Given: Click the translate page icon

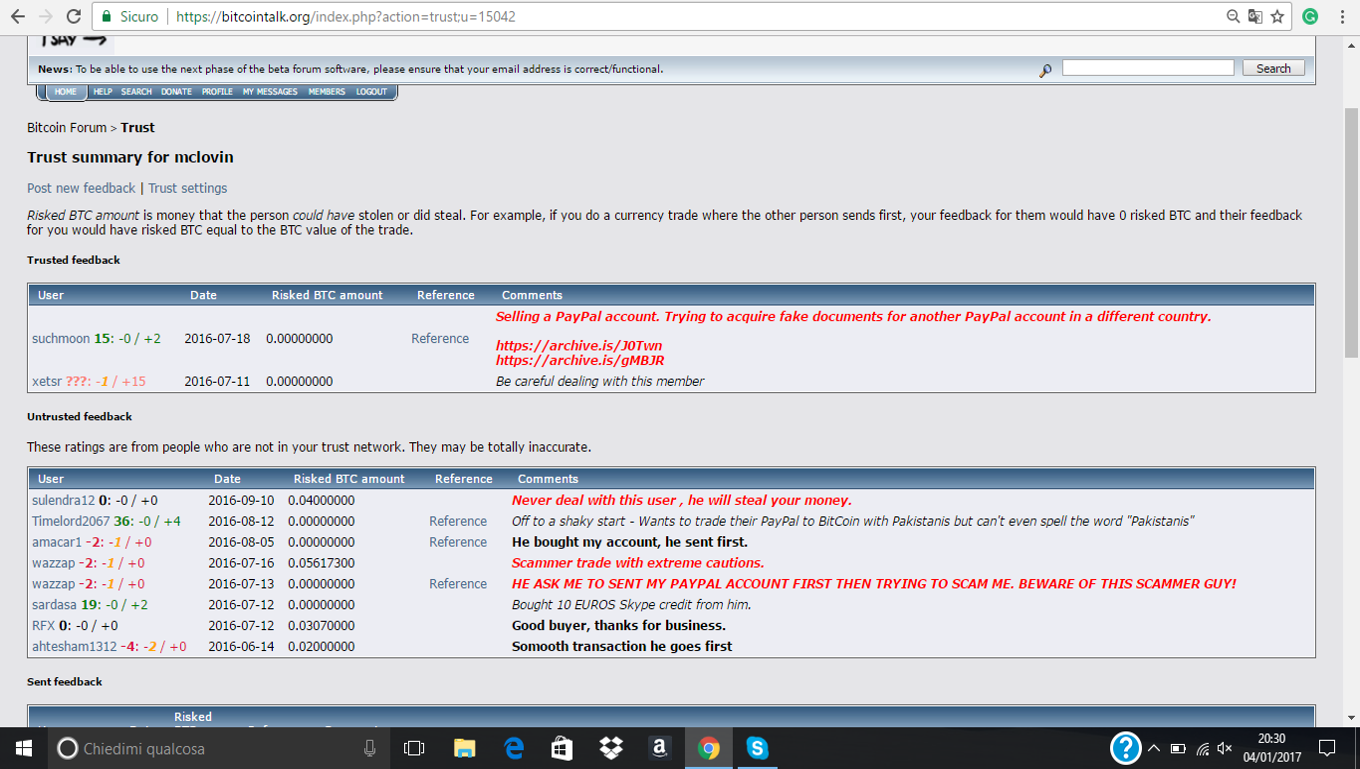Looking at the screenshot, I should pyautogui.click(x=1255, y=16).
